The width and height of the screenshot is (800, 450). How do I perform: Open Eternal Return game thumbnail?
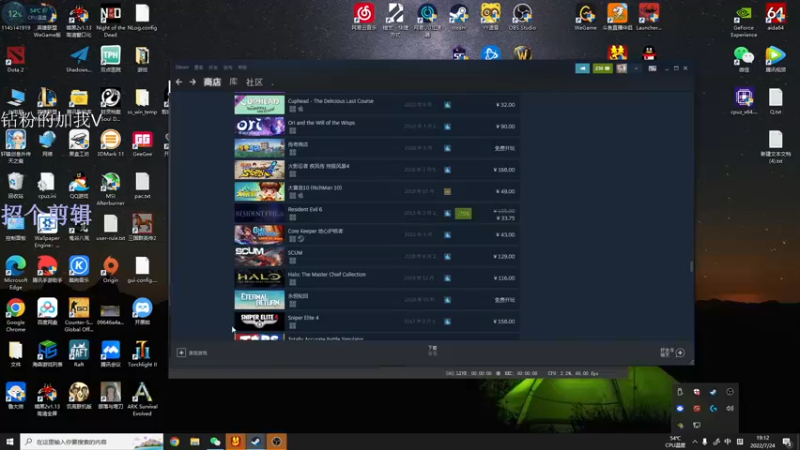click(259, 299)
